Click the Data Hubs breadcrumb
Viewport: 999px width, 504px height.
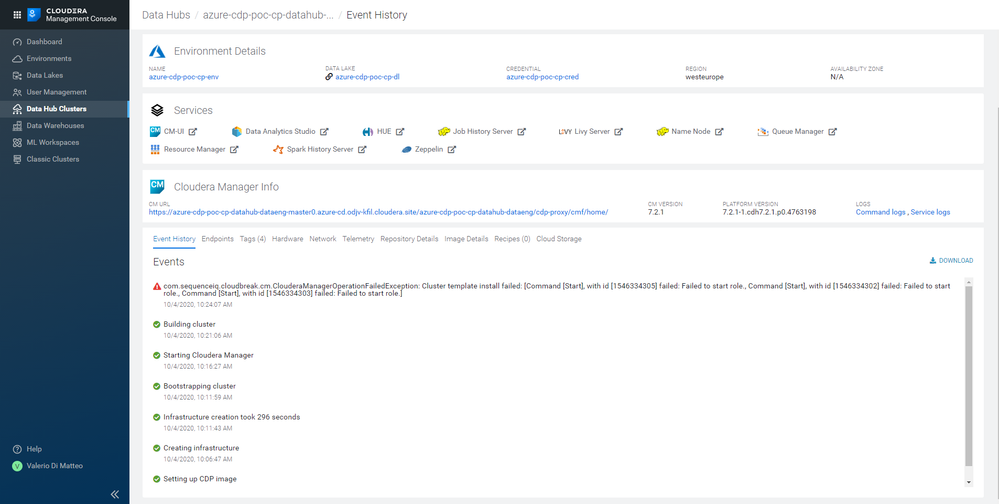[166, 15]
